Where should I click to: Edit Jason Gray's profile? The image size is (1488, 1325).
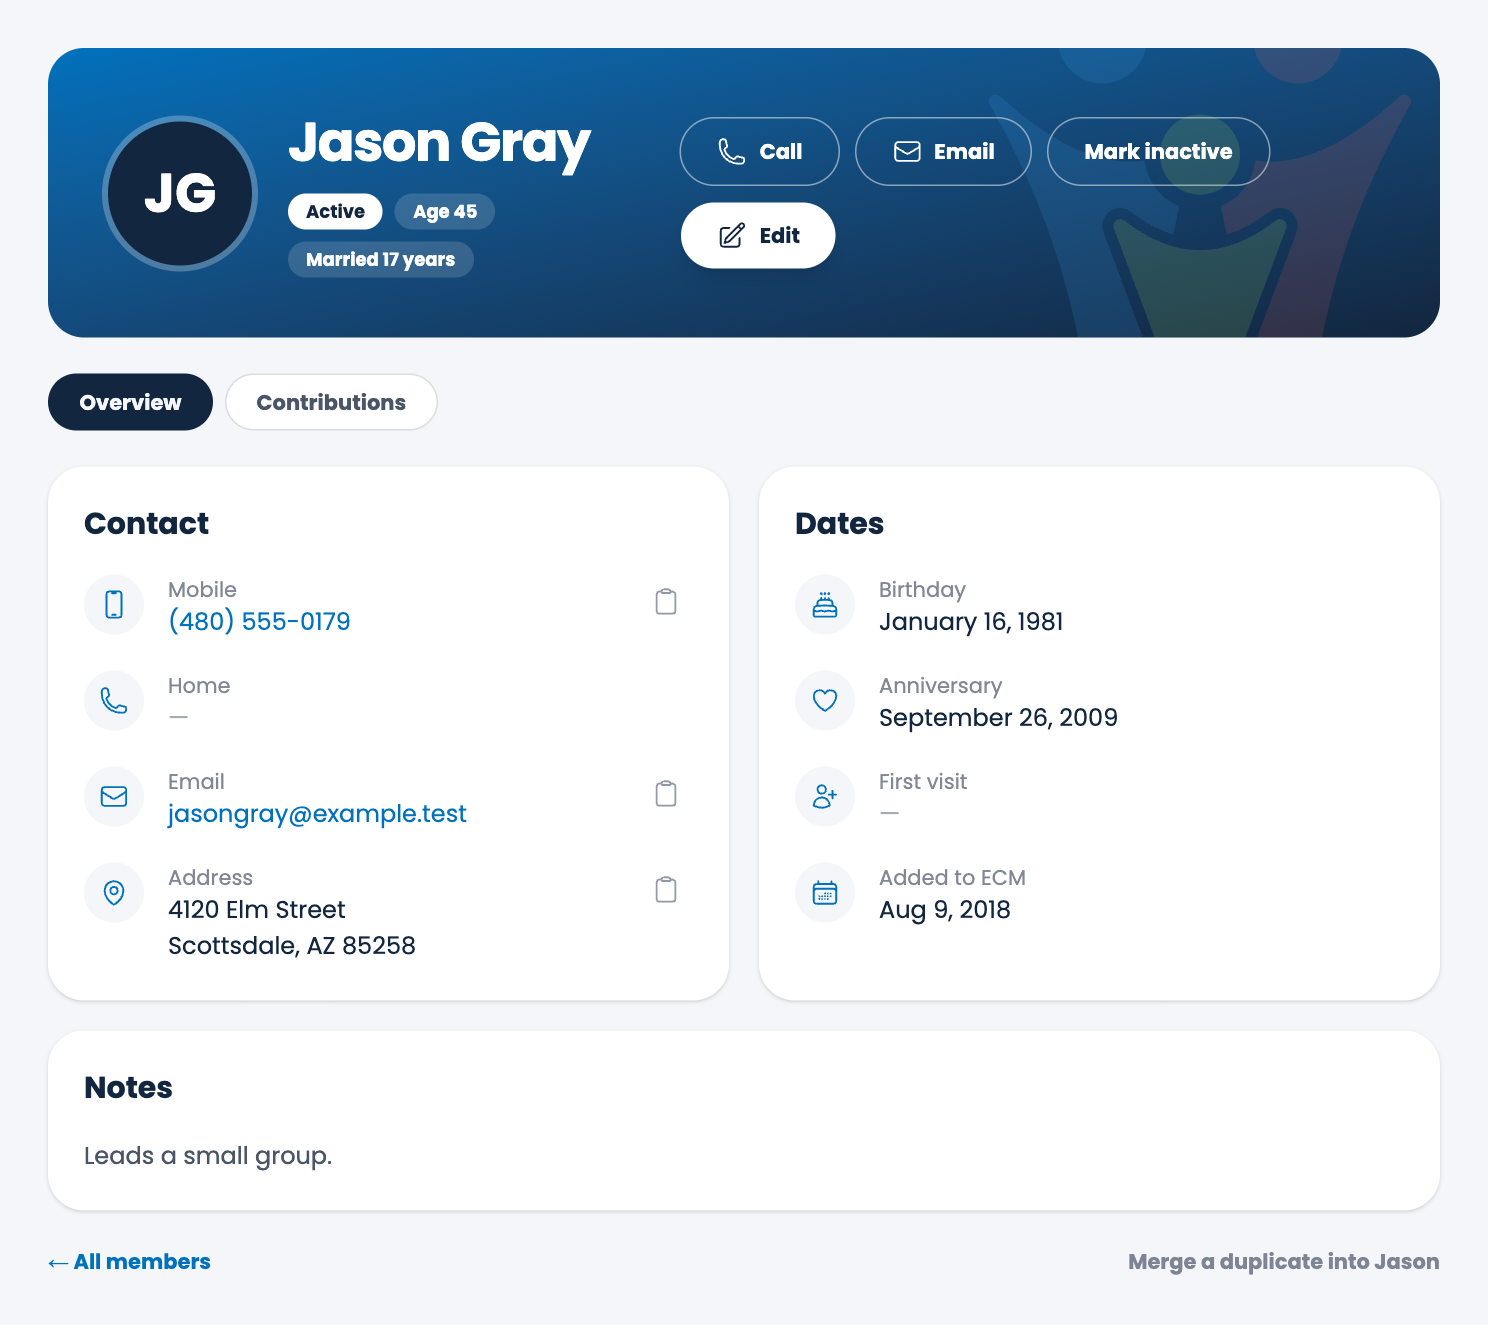click(x=758, y=235)
